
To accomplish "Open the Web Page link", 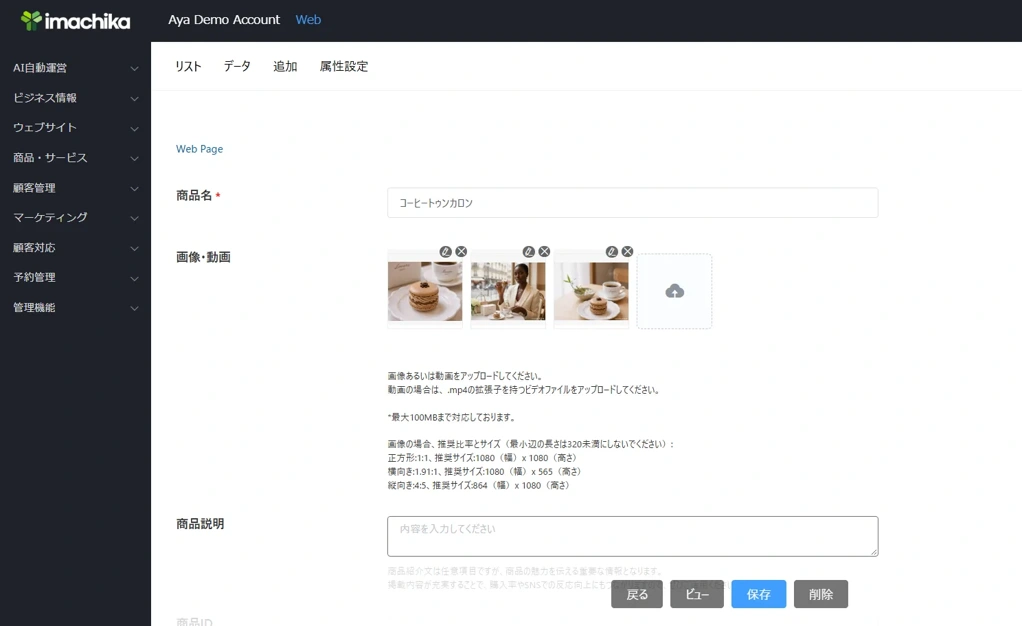I will click(199, 149).
